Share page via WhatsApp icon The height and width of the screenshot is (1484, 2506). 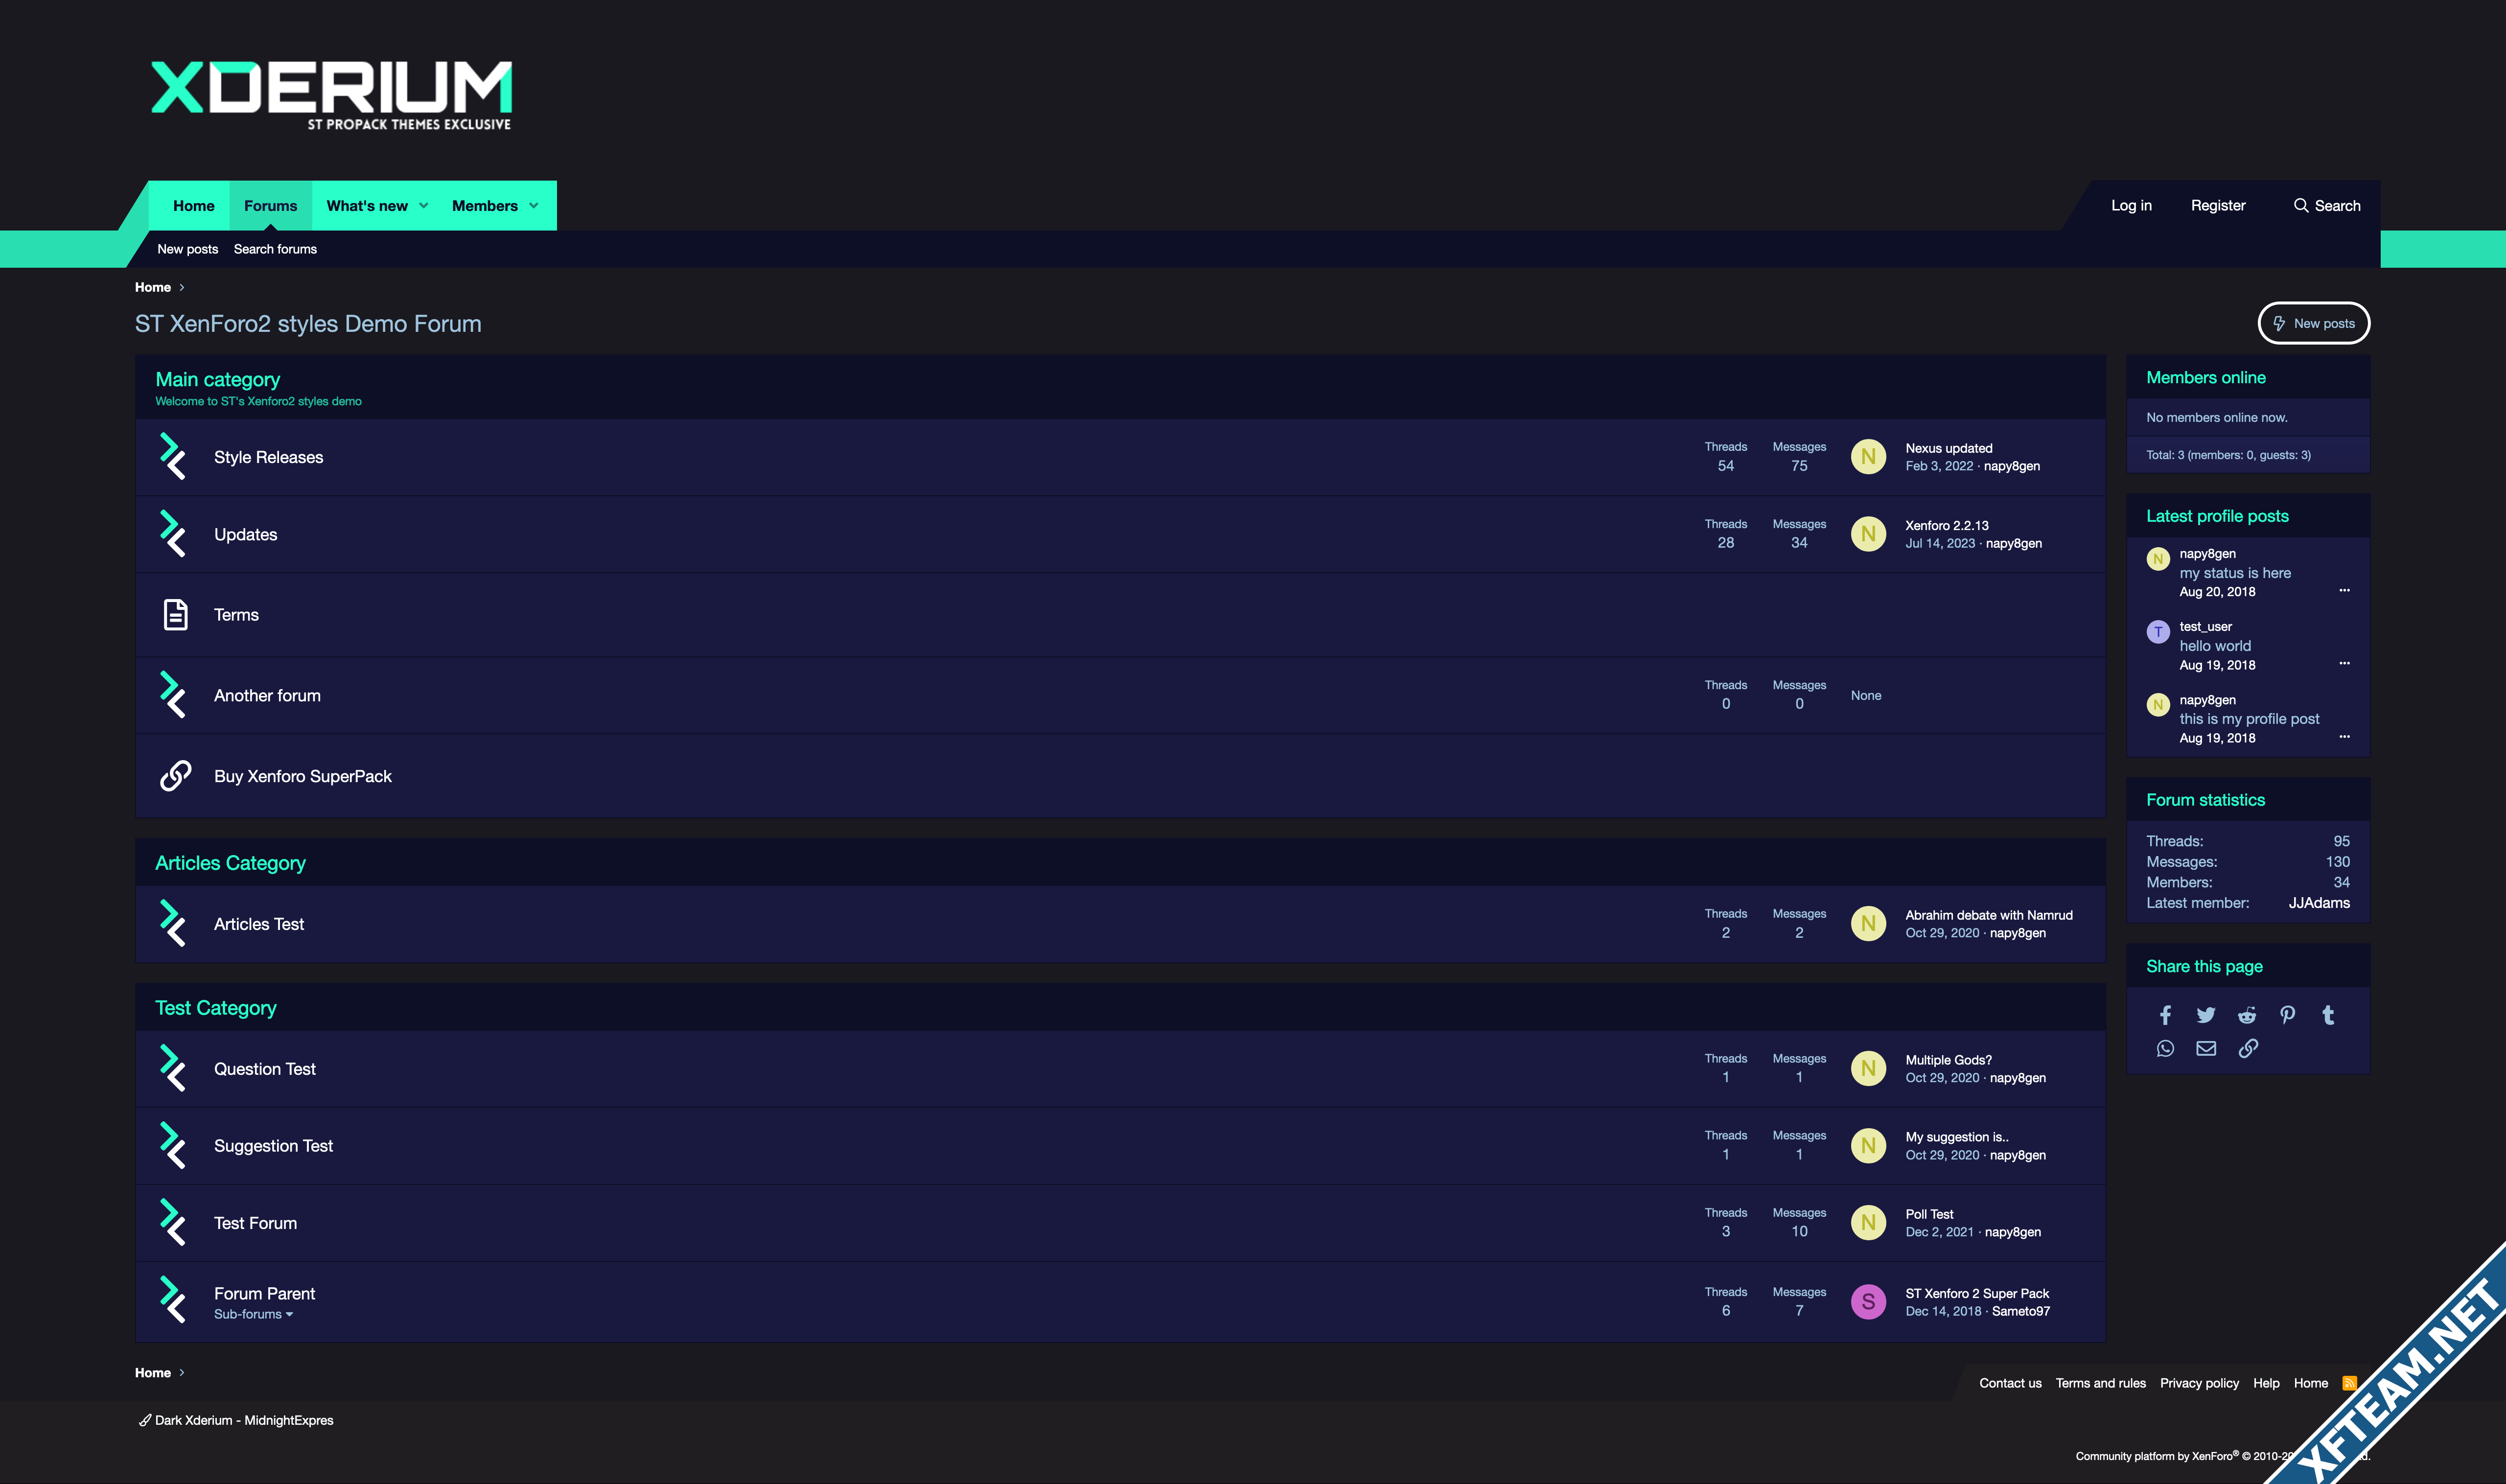[x=2165, y=1048]
